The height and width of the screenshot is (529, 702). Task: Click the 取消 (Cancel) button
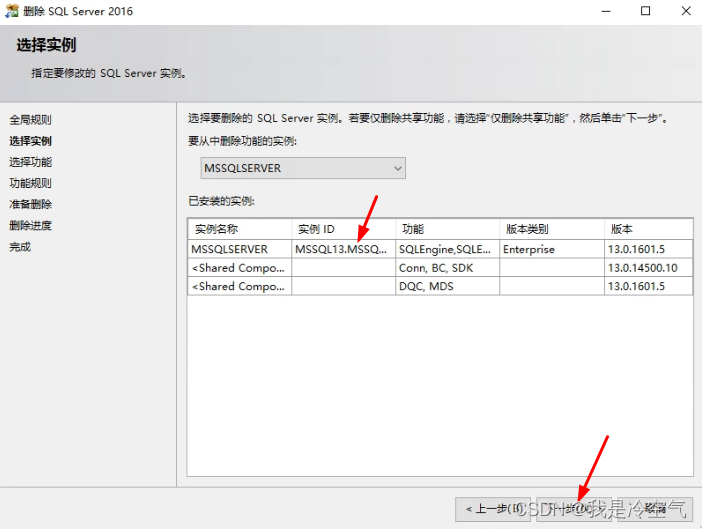tap(655, 509)
